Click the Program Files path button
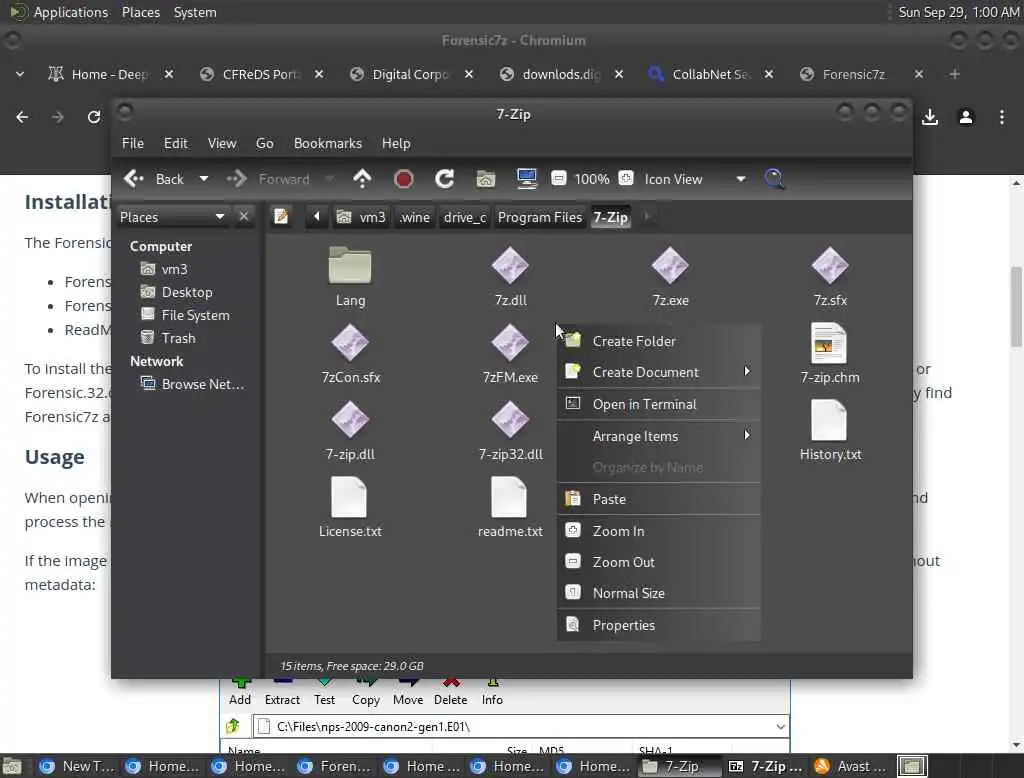 pyautogui.click(x=539, y=216)
